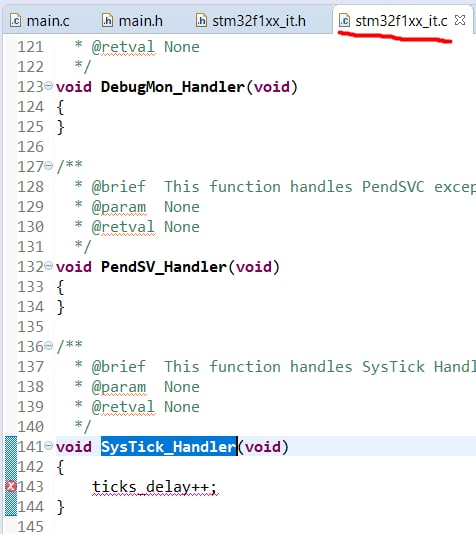Open the main.h editor tab
This screenshot has width=476, height=534.
click(132, 21)
